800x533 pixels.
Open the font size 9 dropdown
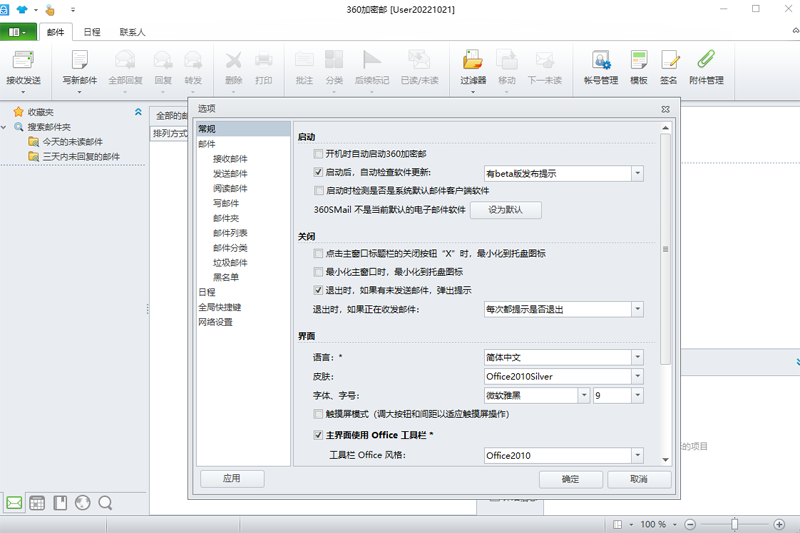pos(637,395)
